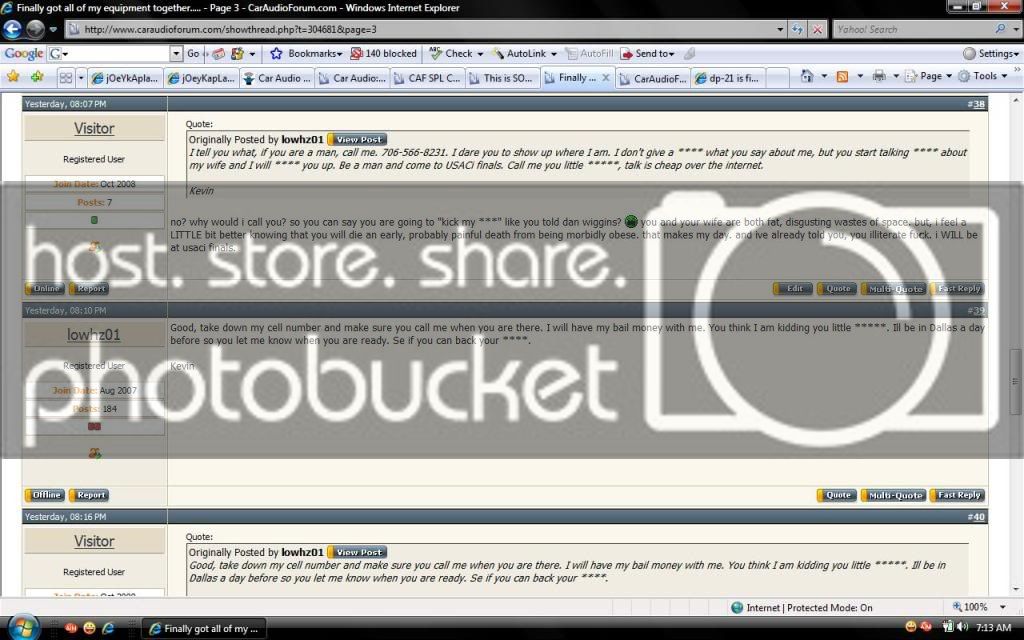Open the search provider dropdown arrow
1024x640 pixels.
pyautogui.click(x=1016, y=29)
